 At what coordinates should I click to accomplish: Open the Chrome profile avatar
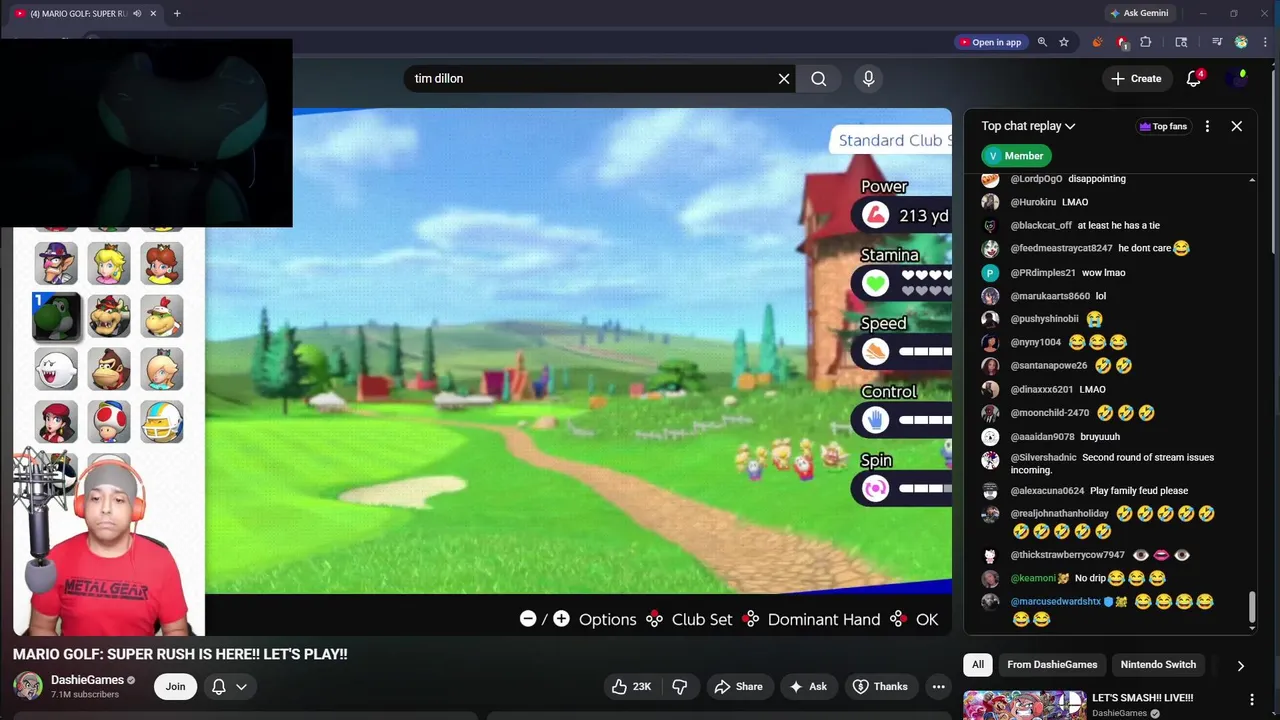click(x=1241, y=42)
